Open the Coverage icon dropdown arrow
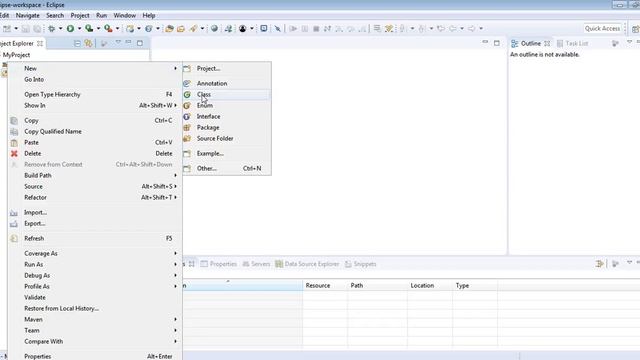Image resolution: width=640 pixels, height=360 pixels. click(x=98, y=29)
